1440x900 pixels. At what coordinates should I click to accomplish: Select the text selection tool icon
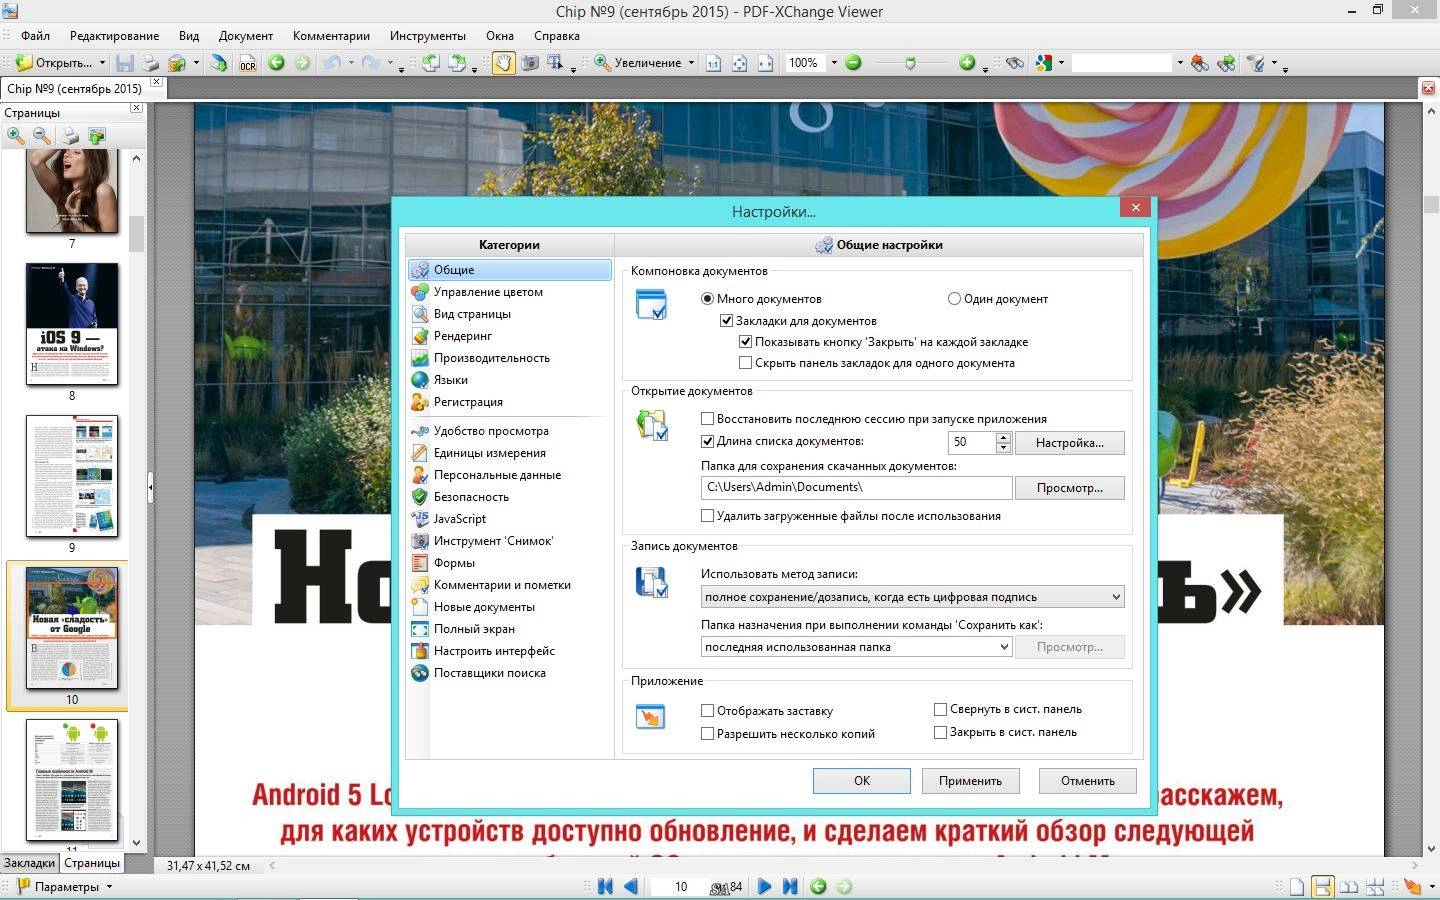coord(555,63)
